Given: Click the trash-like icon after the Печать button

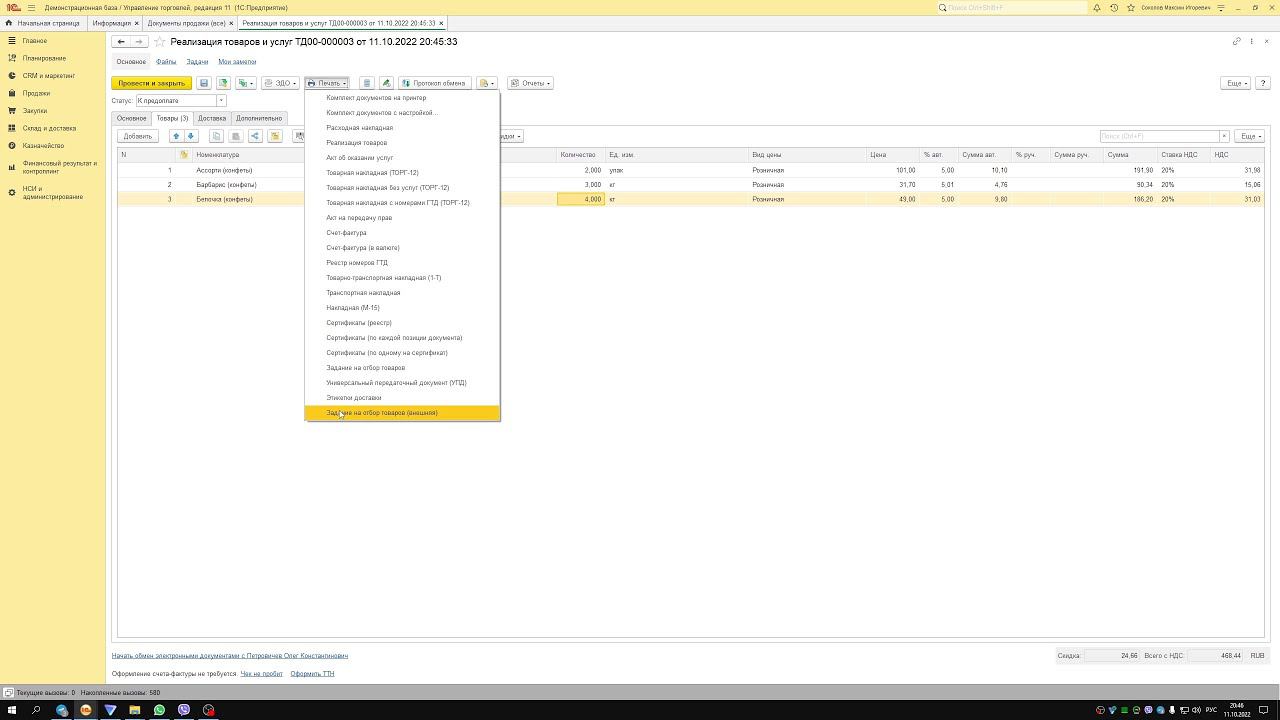Looking at the screenshot, I should point(367,83).
